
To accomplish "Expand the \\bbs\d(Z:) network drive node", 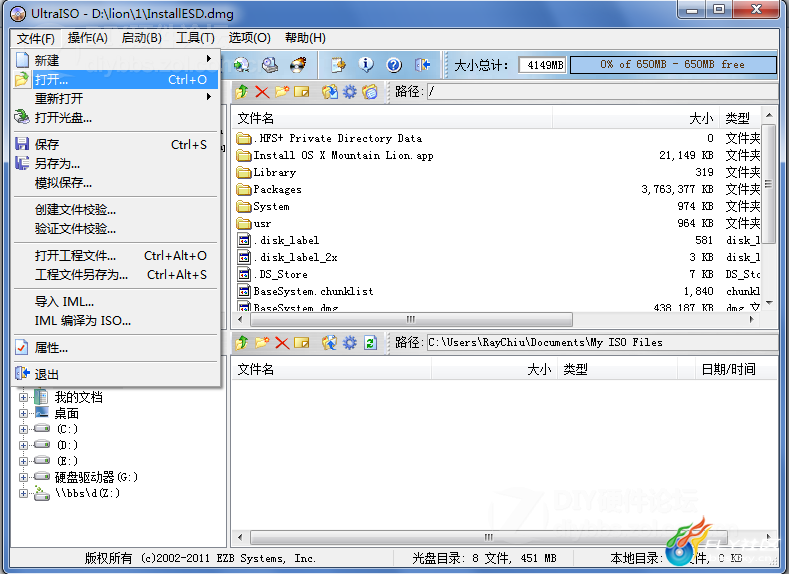I will [x=23, y=493].
